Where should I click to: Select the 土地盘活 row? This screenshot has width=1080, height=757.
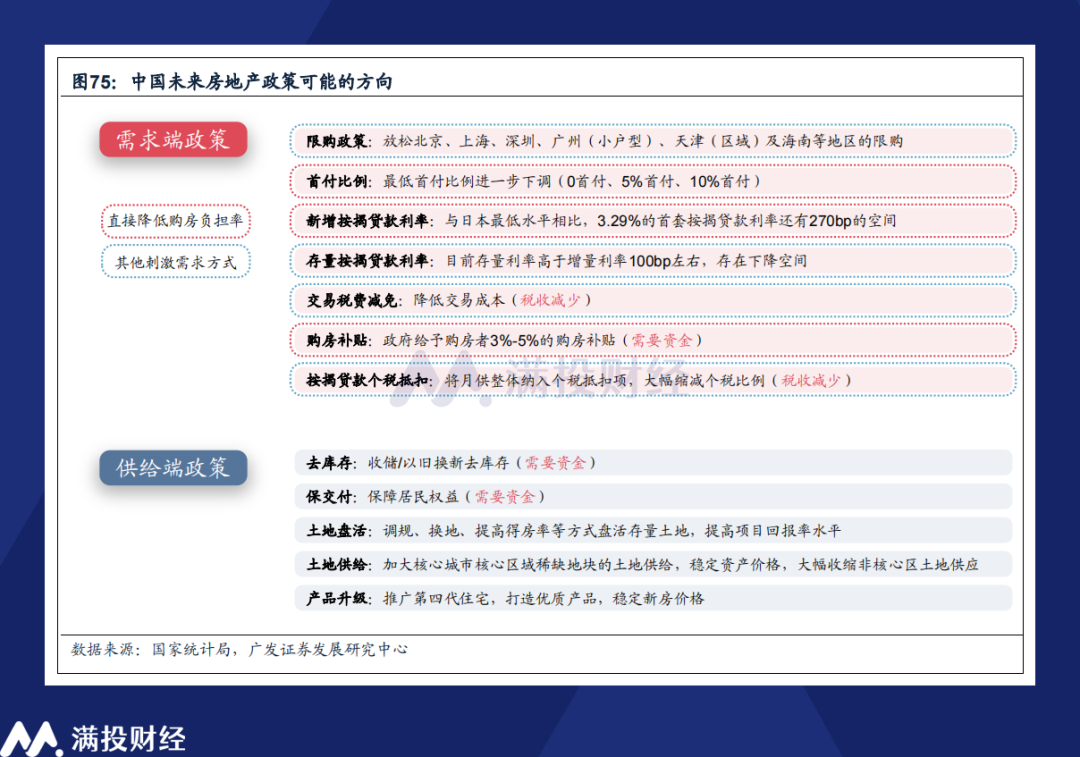pyautogui.click(x=654, y=530)
